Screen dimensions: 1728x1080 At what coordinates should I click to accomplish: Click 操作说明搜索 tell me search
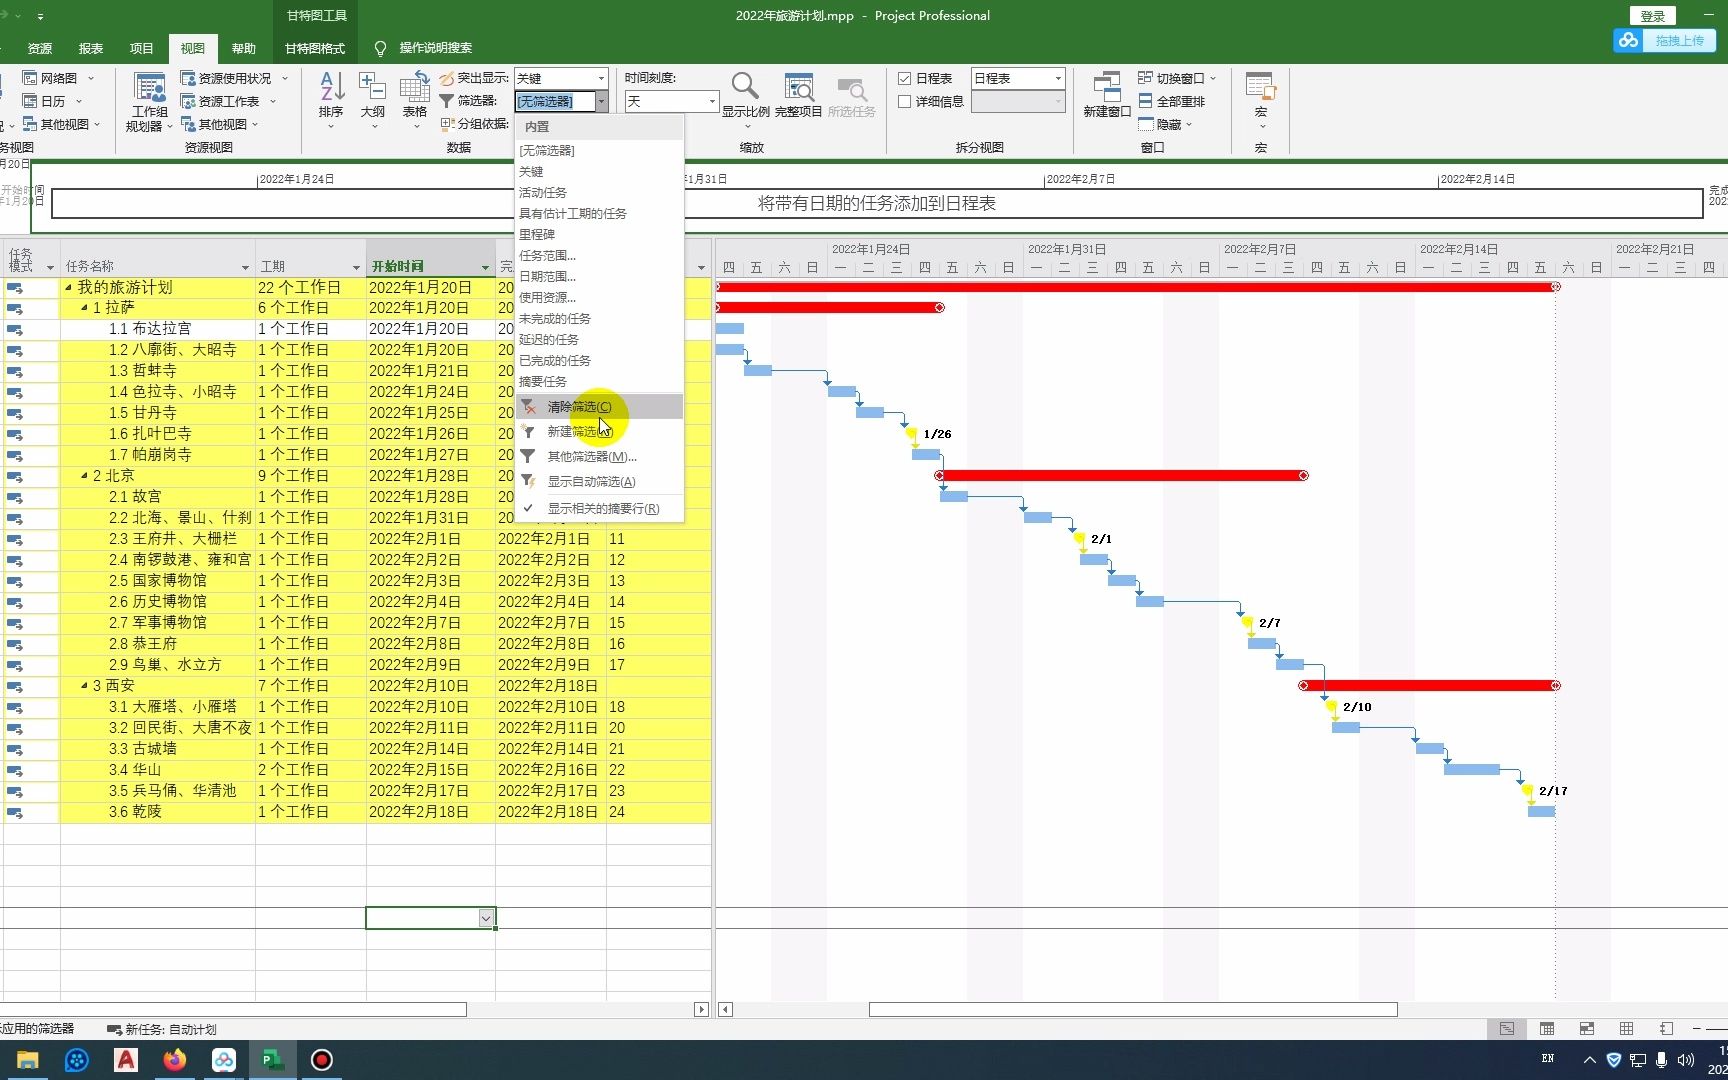(435, 48)
